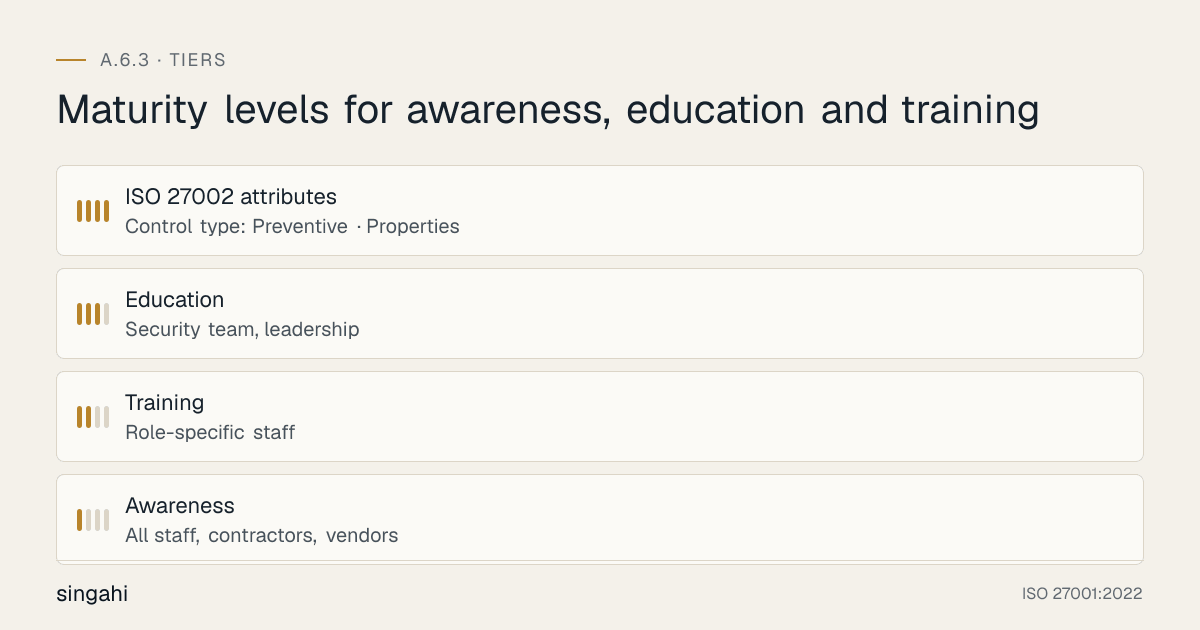This screenshot has height=630, width=1200.
Task: Click the ISO 27001:2022 footer reference
Action: click(1082, 594)
